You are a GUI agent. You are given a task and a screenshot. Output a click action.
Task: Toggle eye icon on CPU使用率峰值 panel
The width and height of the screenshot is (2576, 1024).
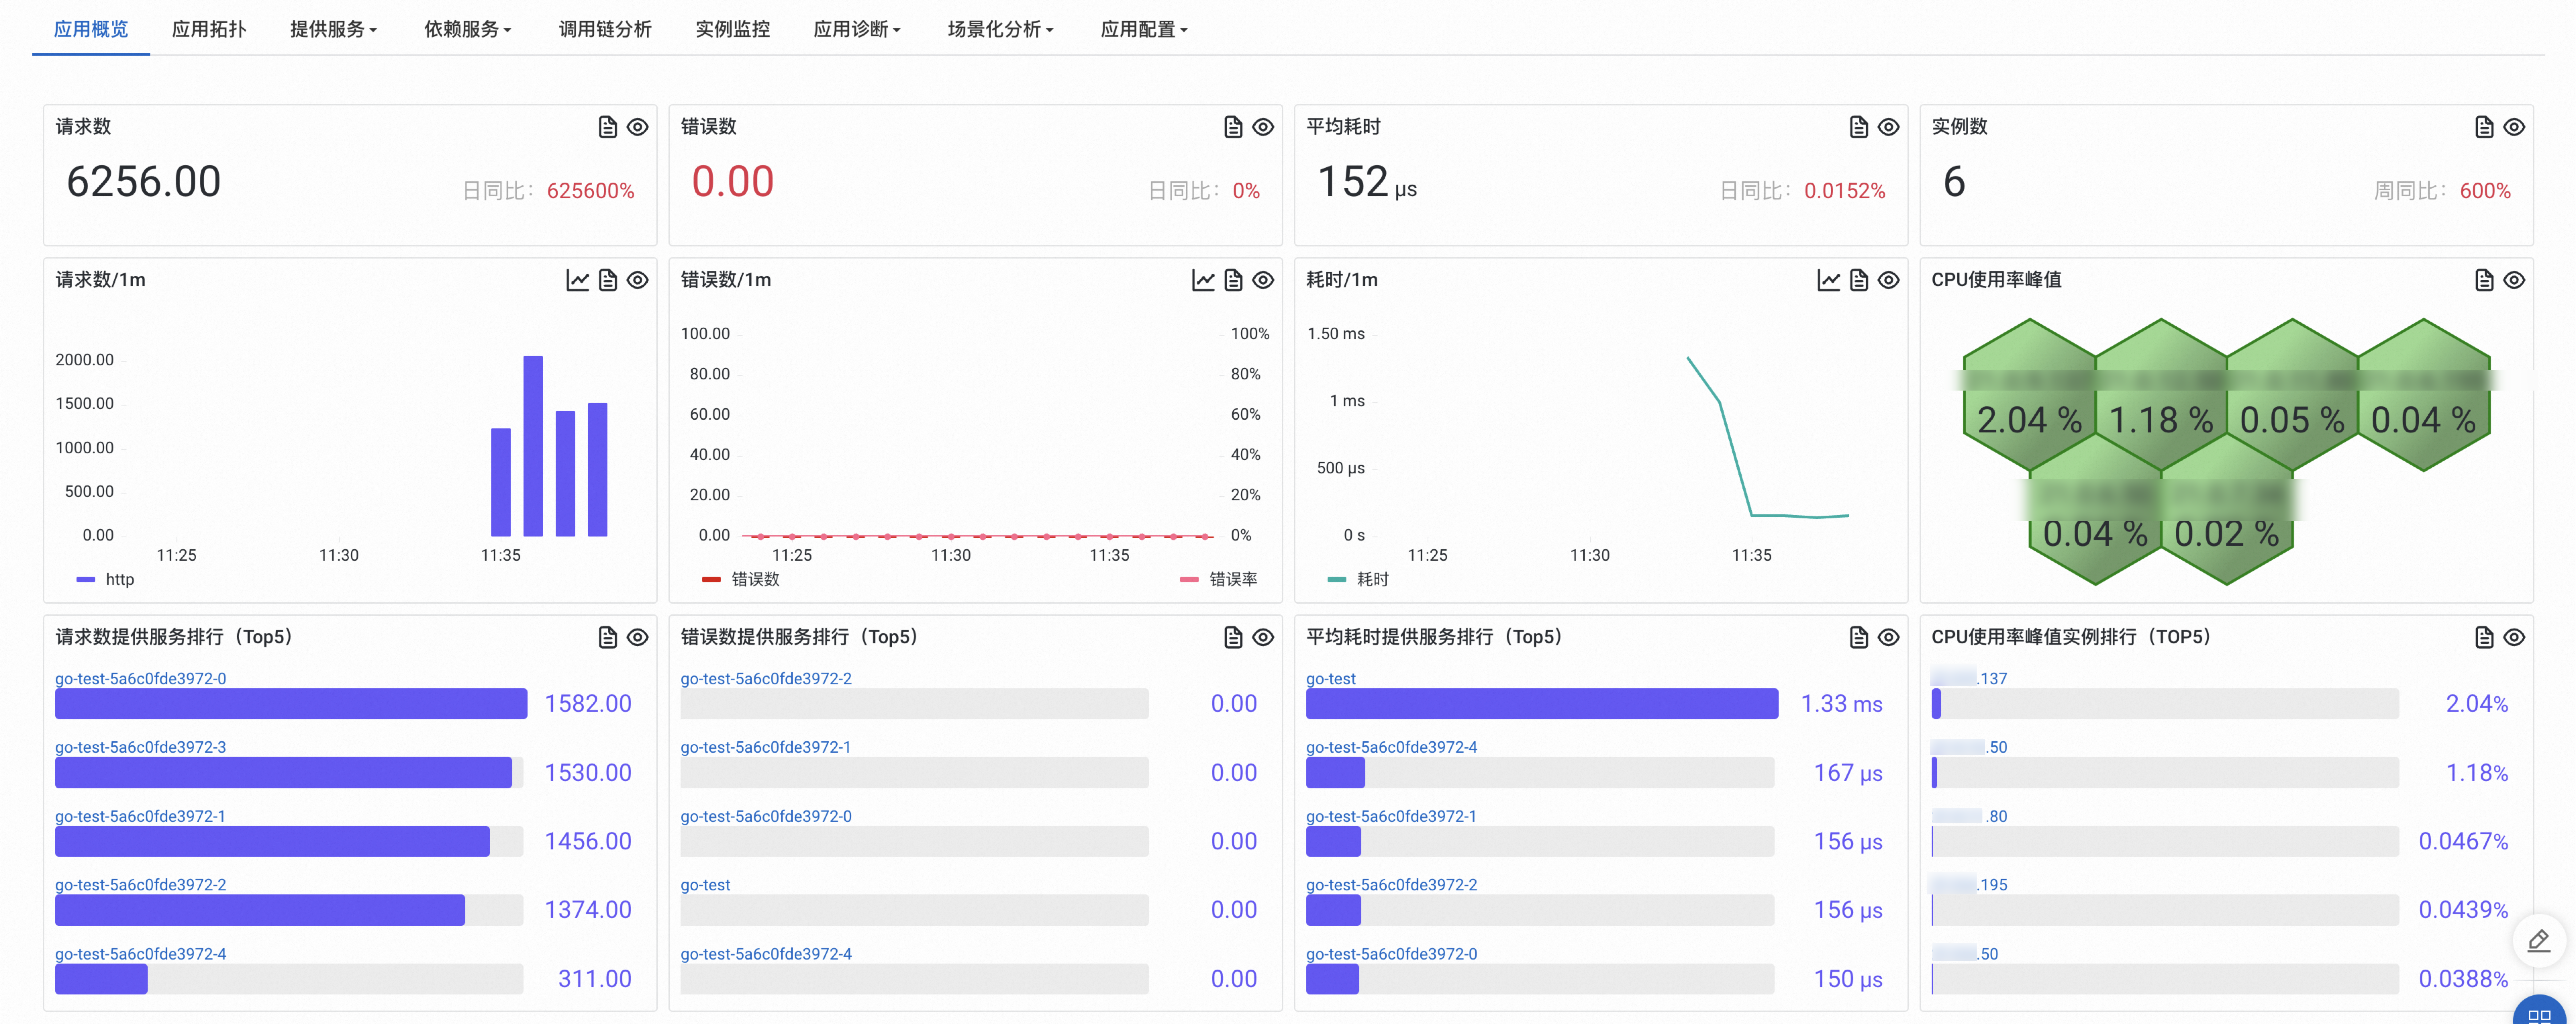[x=2514, y=280]
